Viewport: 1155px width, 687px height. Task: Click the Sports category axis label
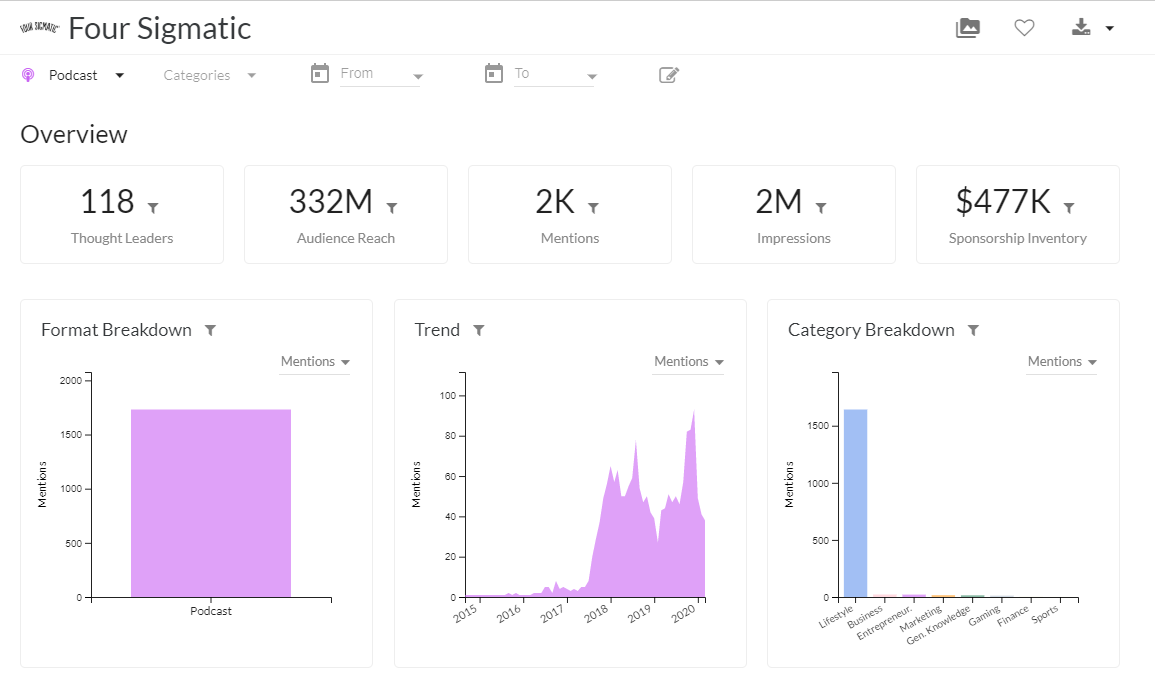click(x=1045, y=614)
